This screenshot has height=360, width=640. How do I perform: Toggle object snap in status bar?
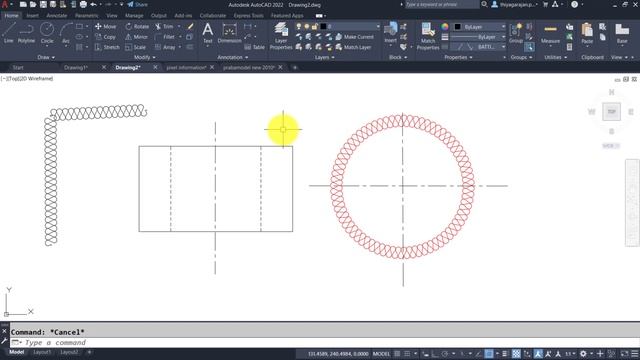pyautogui.click(x=489, y=354)
